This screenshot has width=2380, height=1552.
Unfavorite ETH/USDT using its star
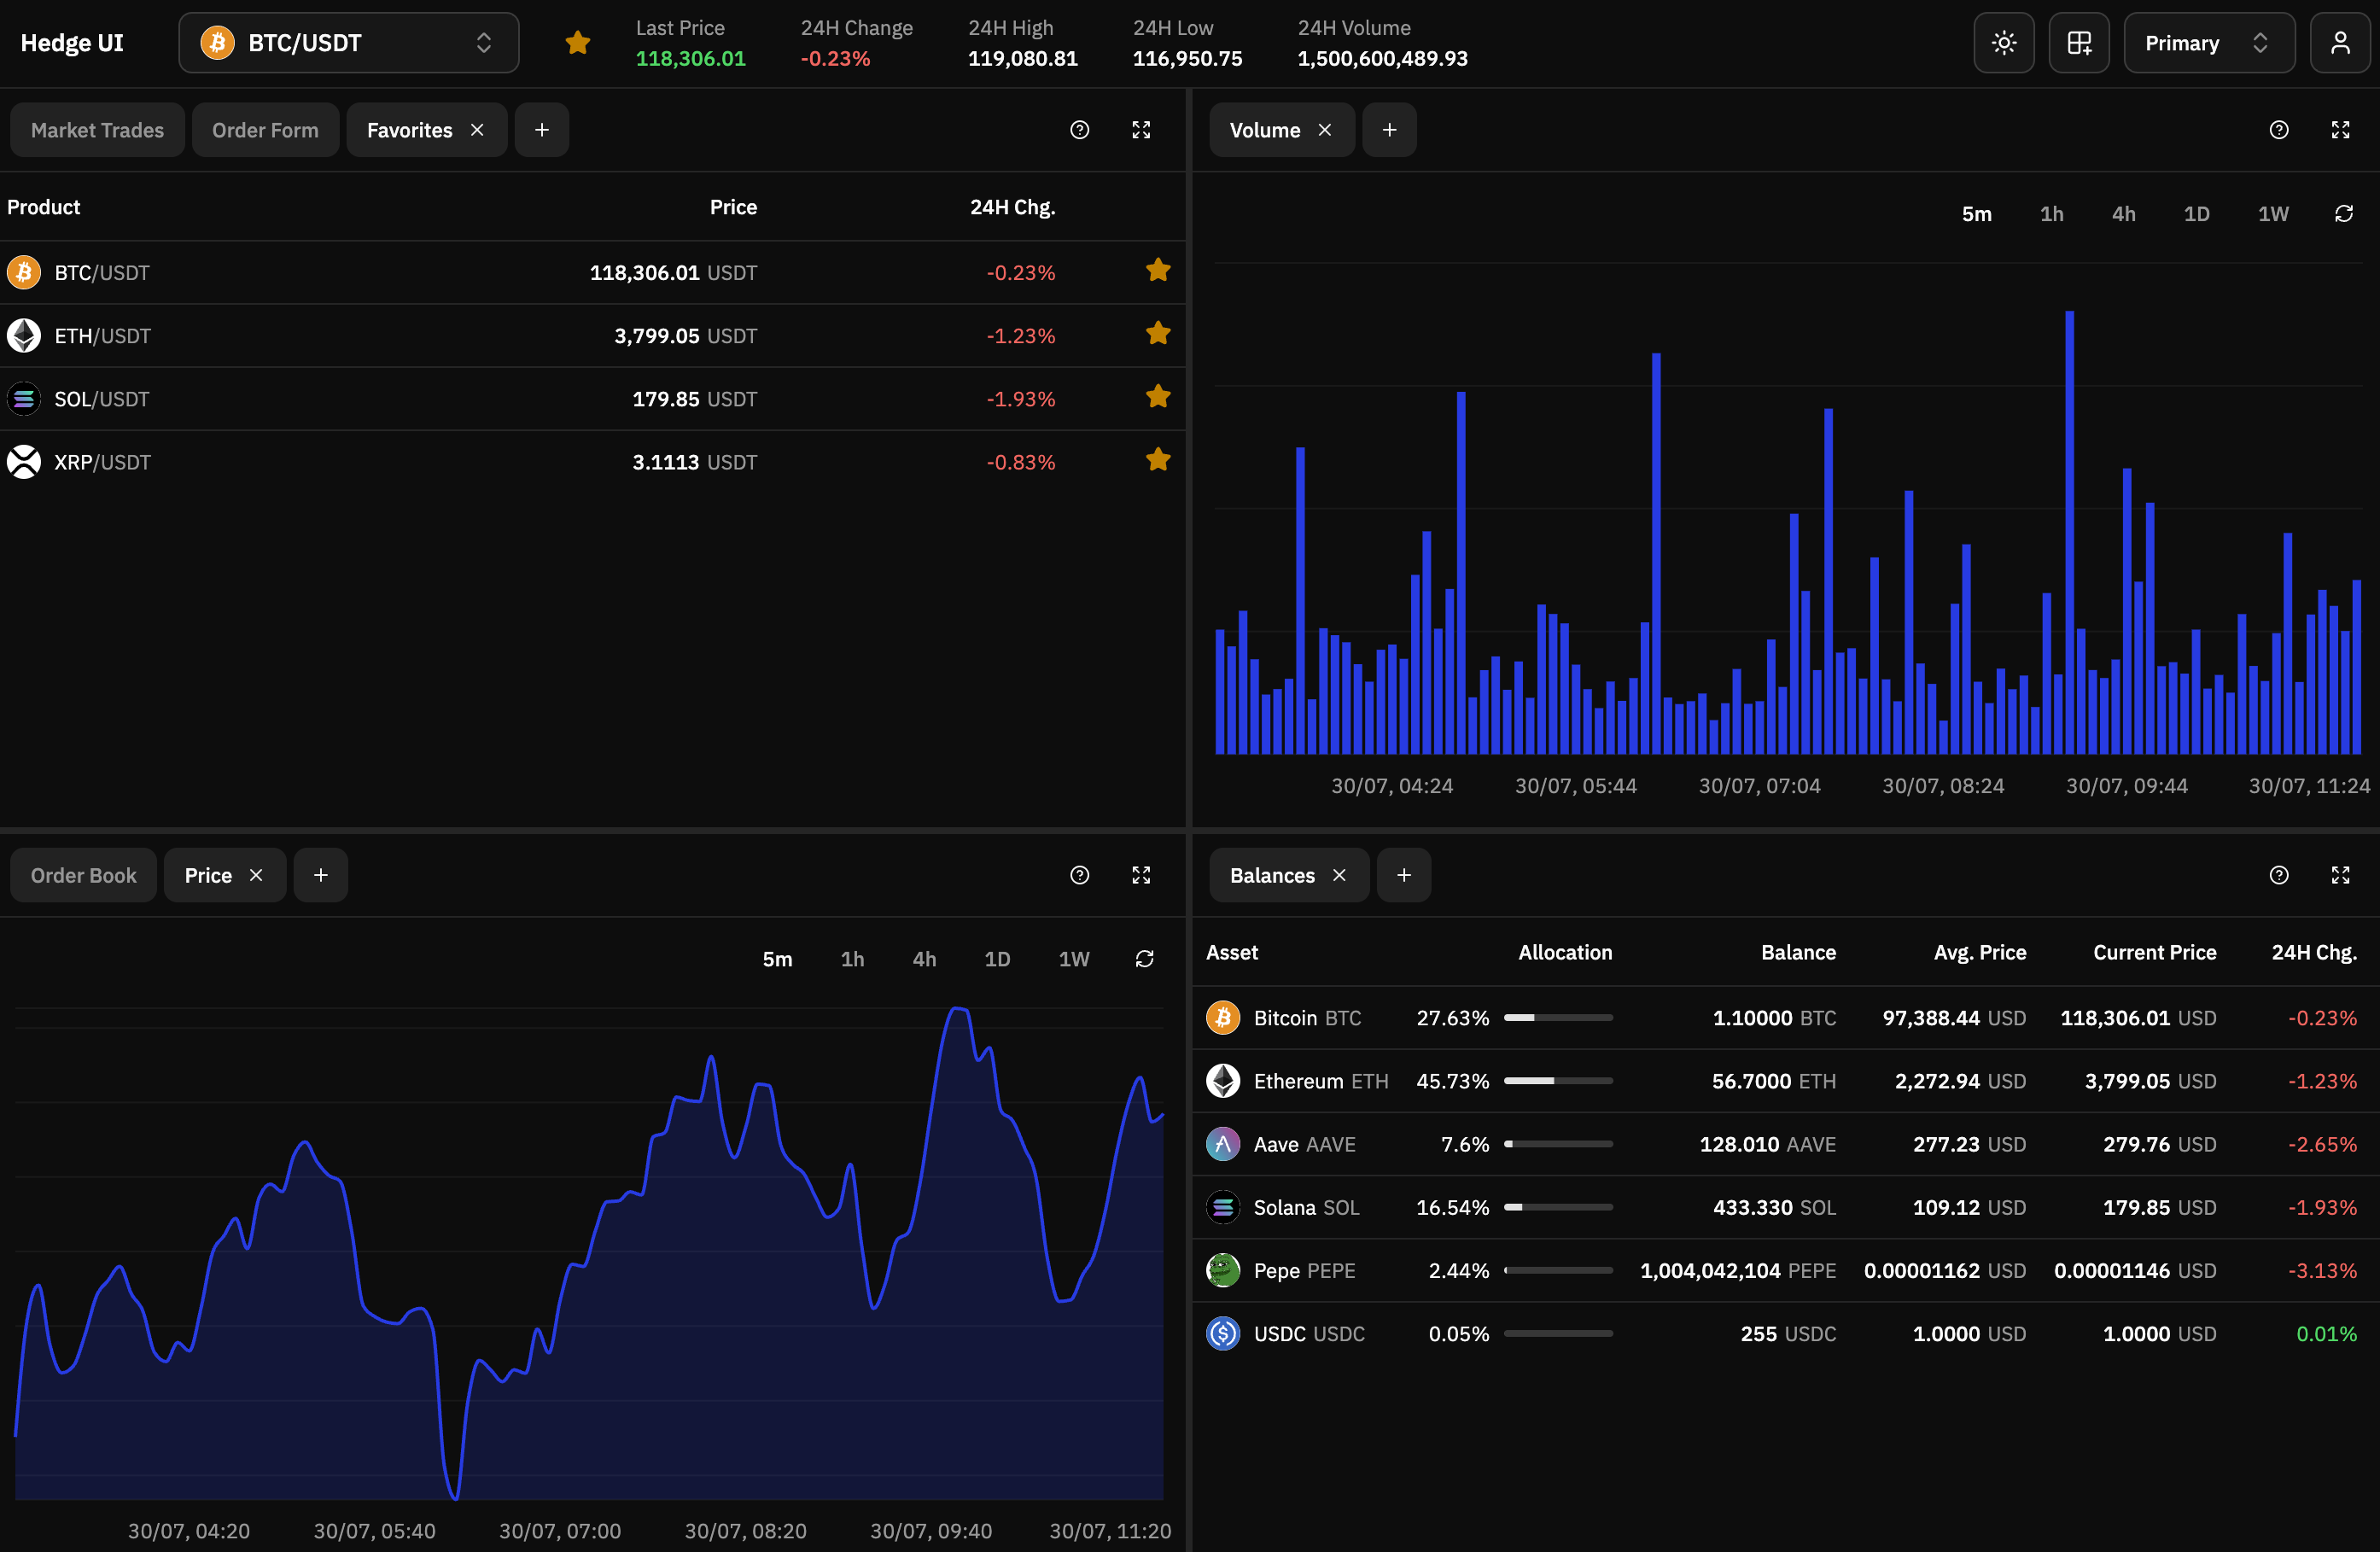[x=1158, y=334]
